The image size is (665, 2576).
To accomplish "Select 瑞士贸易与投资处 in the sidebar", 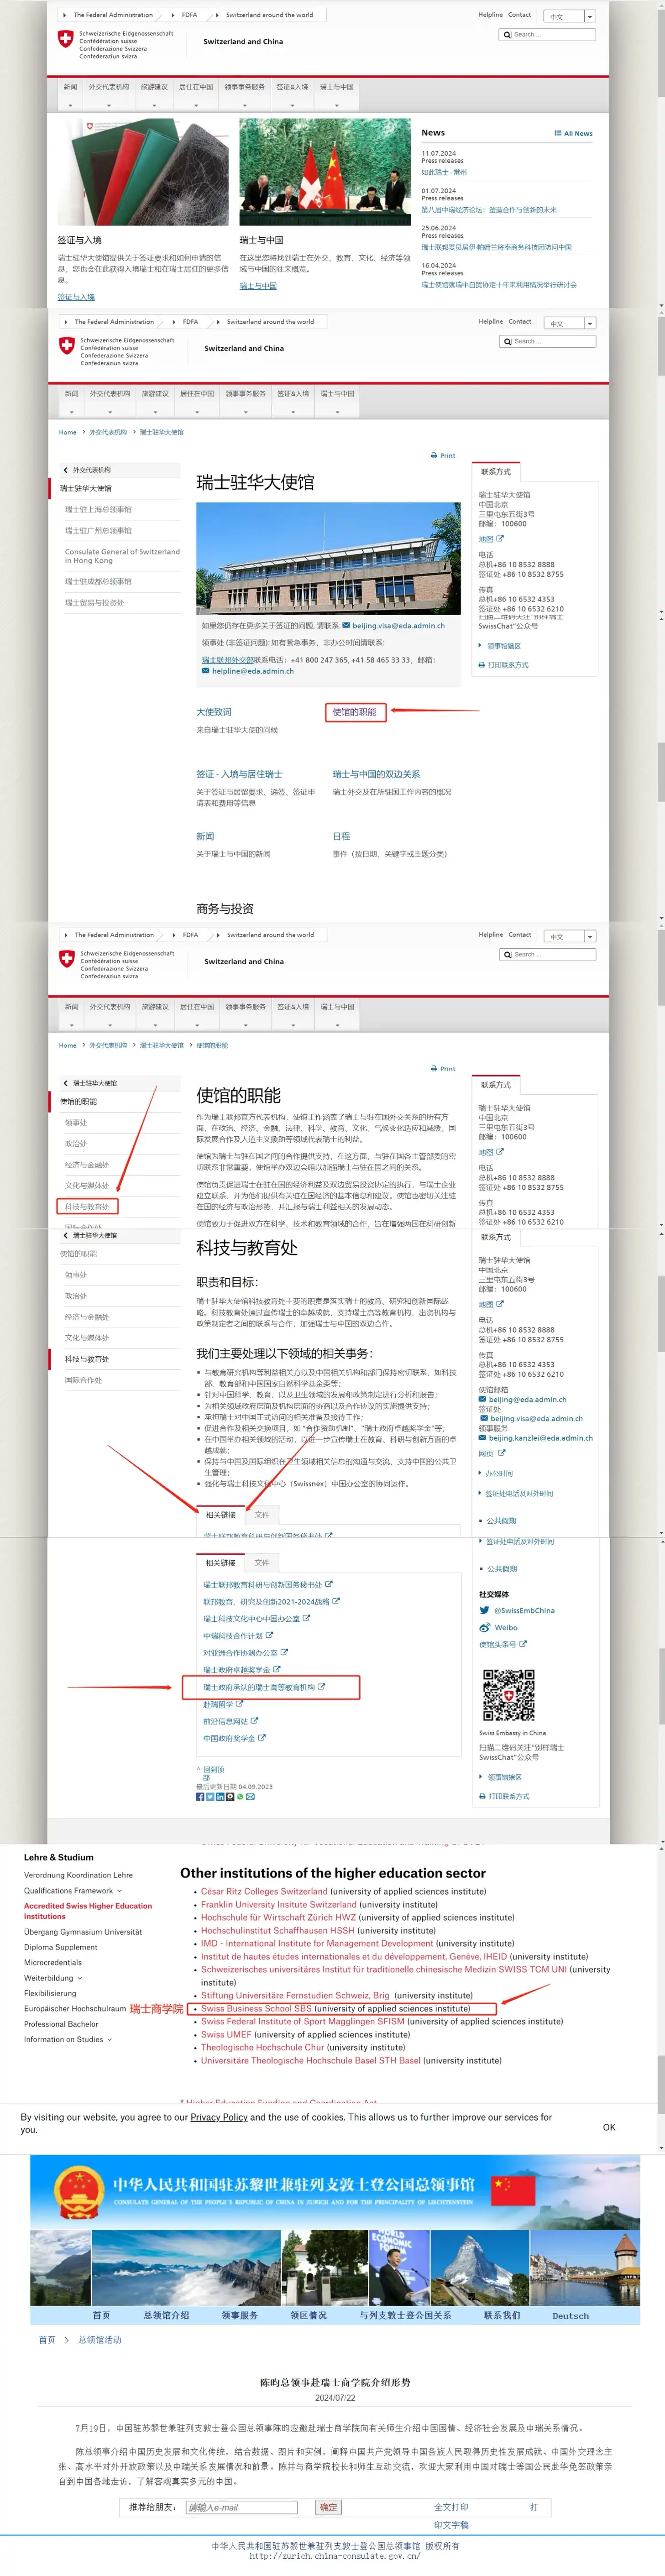I will coord(95,603).
